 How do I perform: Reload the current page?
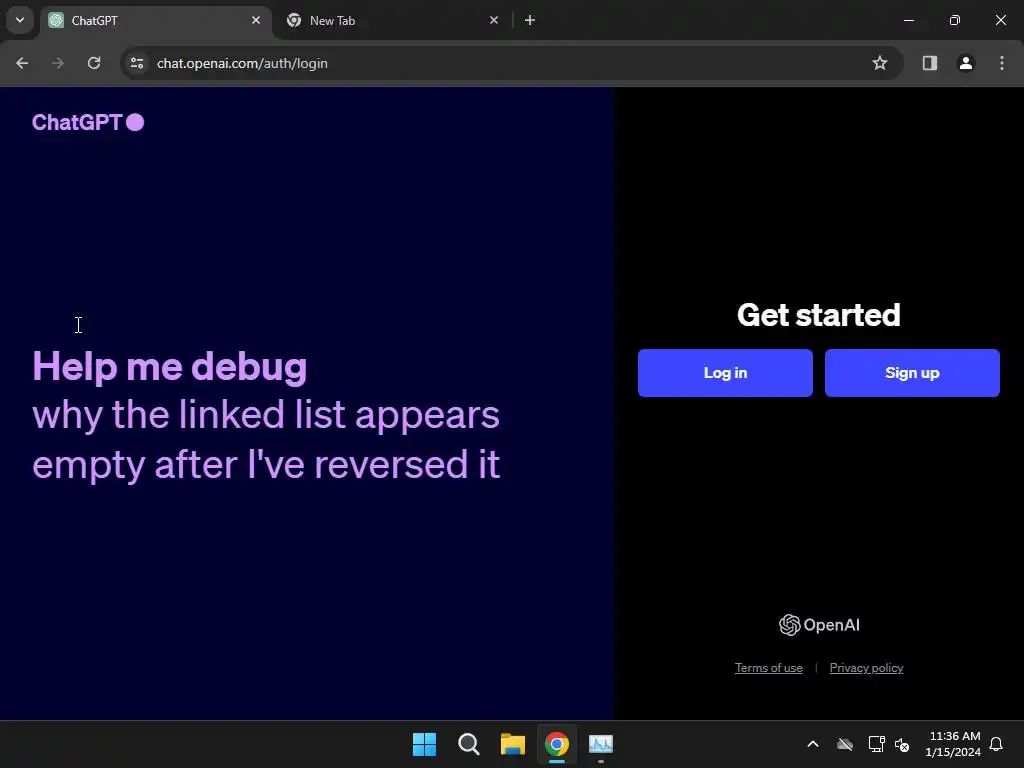pos(94,63)
